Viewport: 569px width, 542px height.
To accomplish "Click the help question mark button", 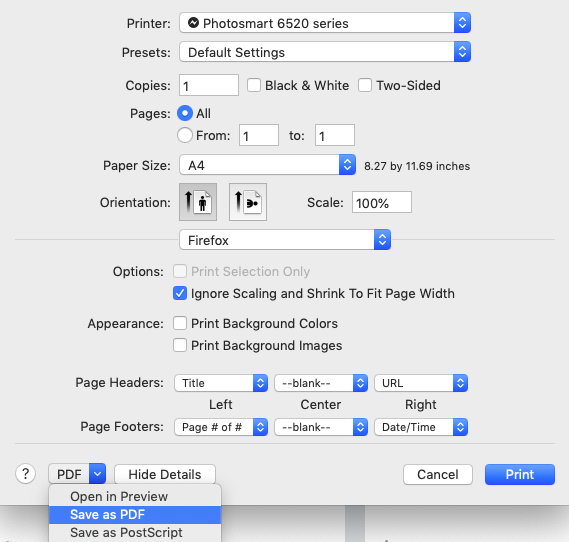I will tap(25, 474).
